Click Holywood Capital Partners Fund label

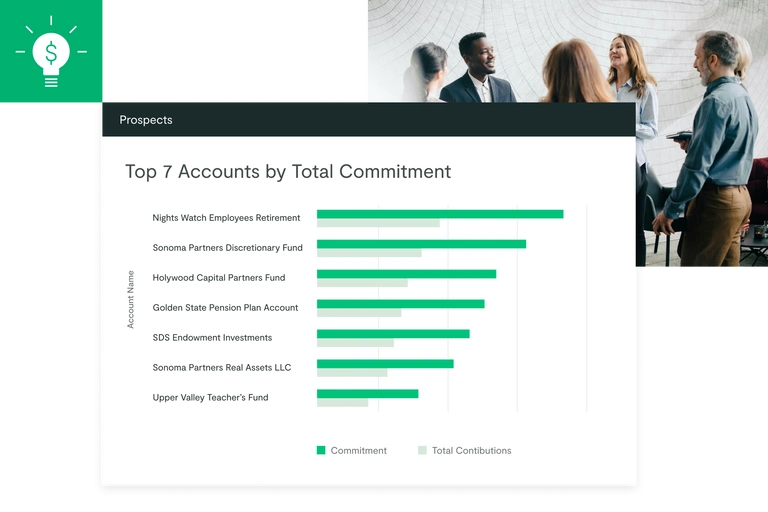pos(218,278)
